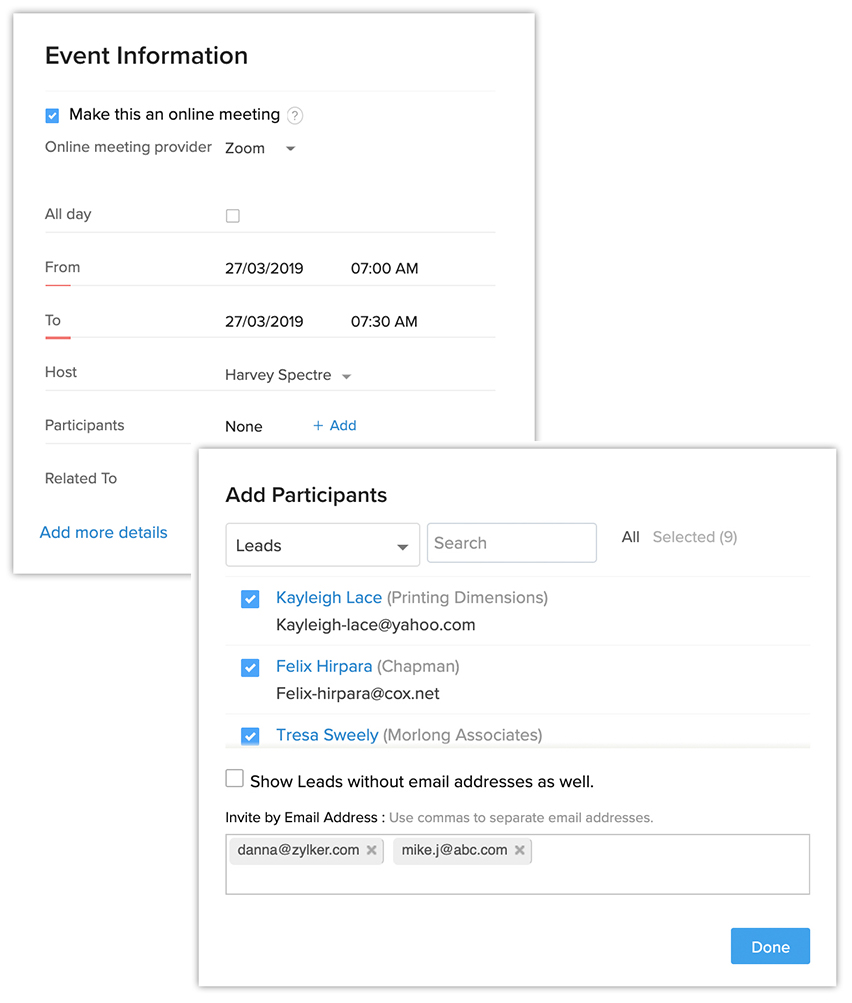This screenshot has height=1003, width=852.
Task: Switch to the All participants tab
Action: (630, 537)
